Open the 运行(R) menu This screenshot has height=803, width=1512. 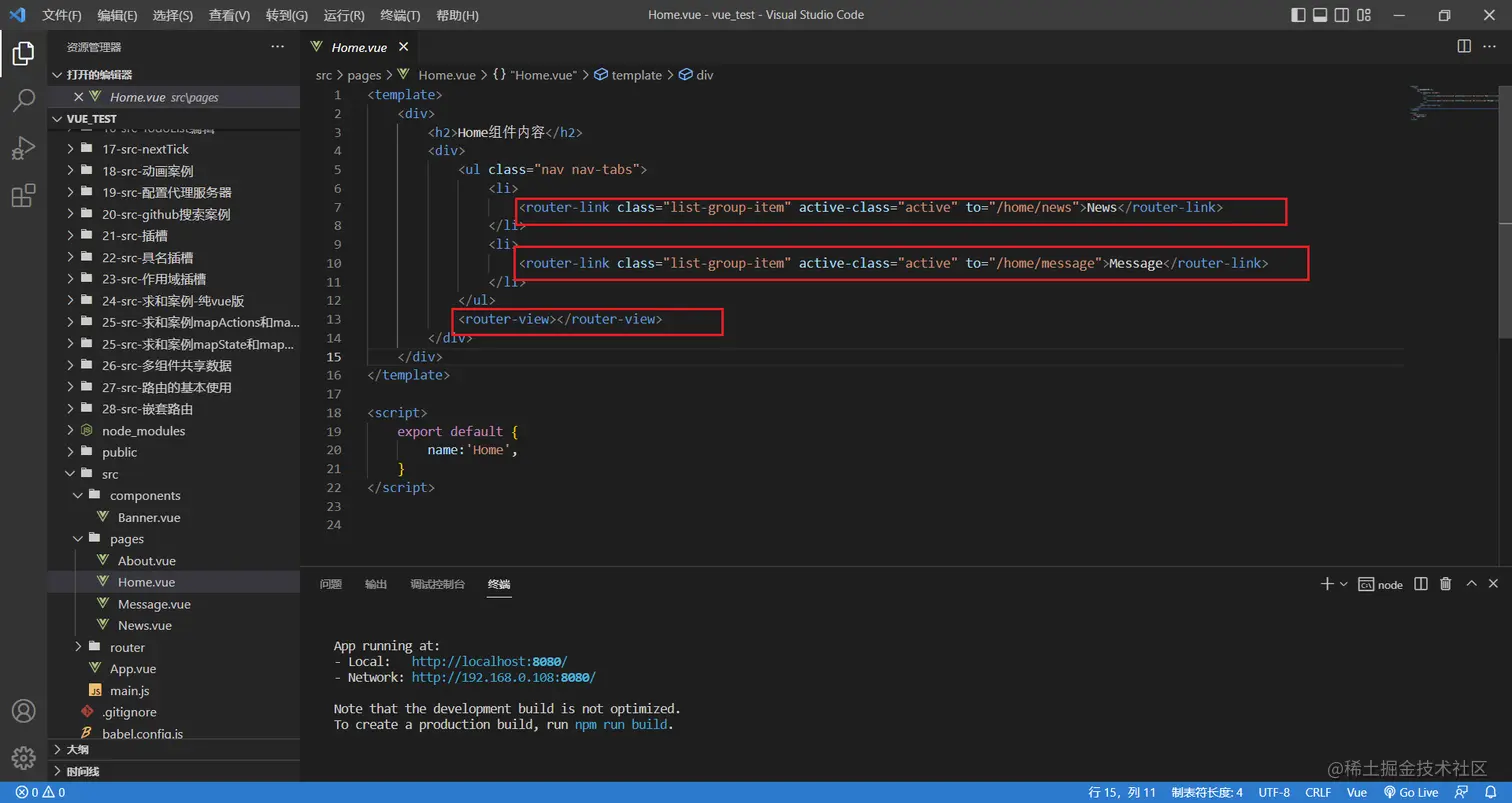(344, 15)
